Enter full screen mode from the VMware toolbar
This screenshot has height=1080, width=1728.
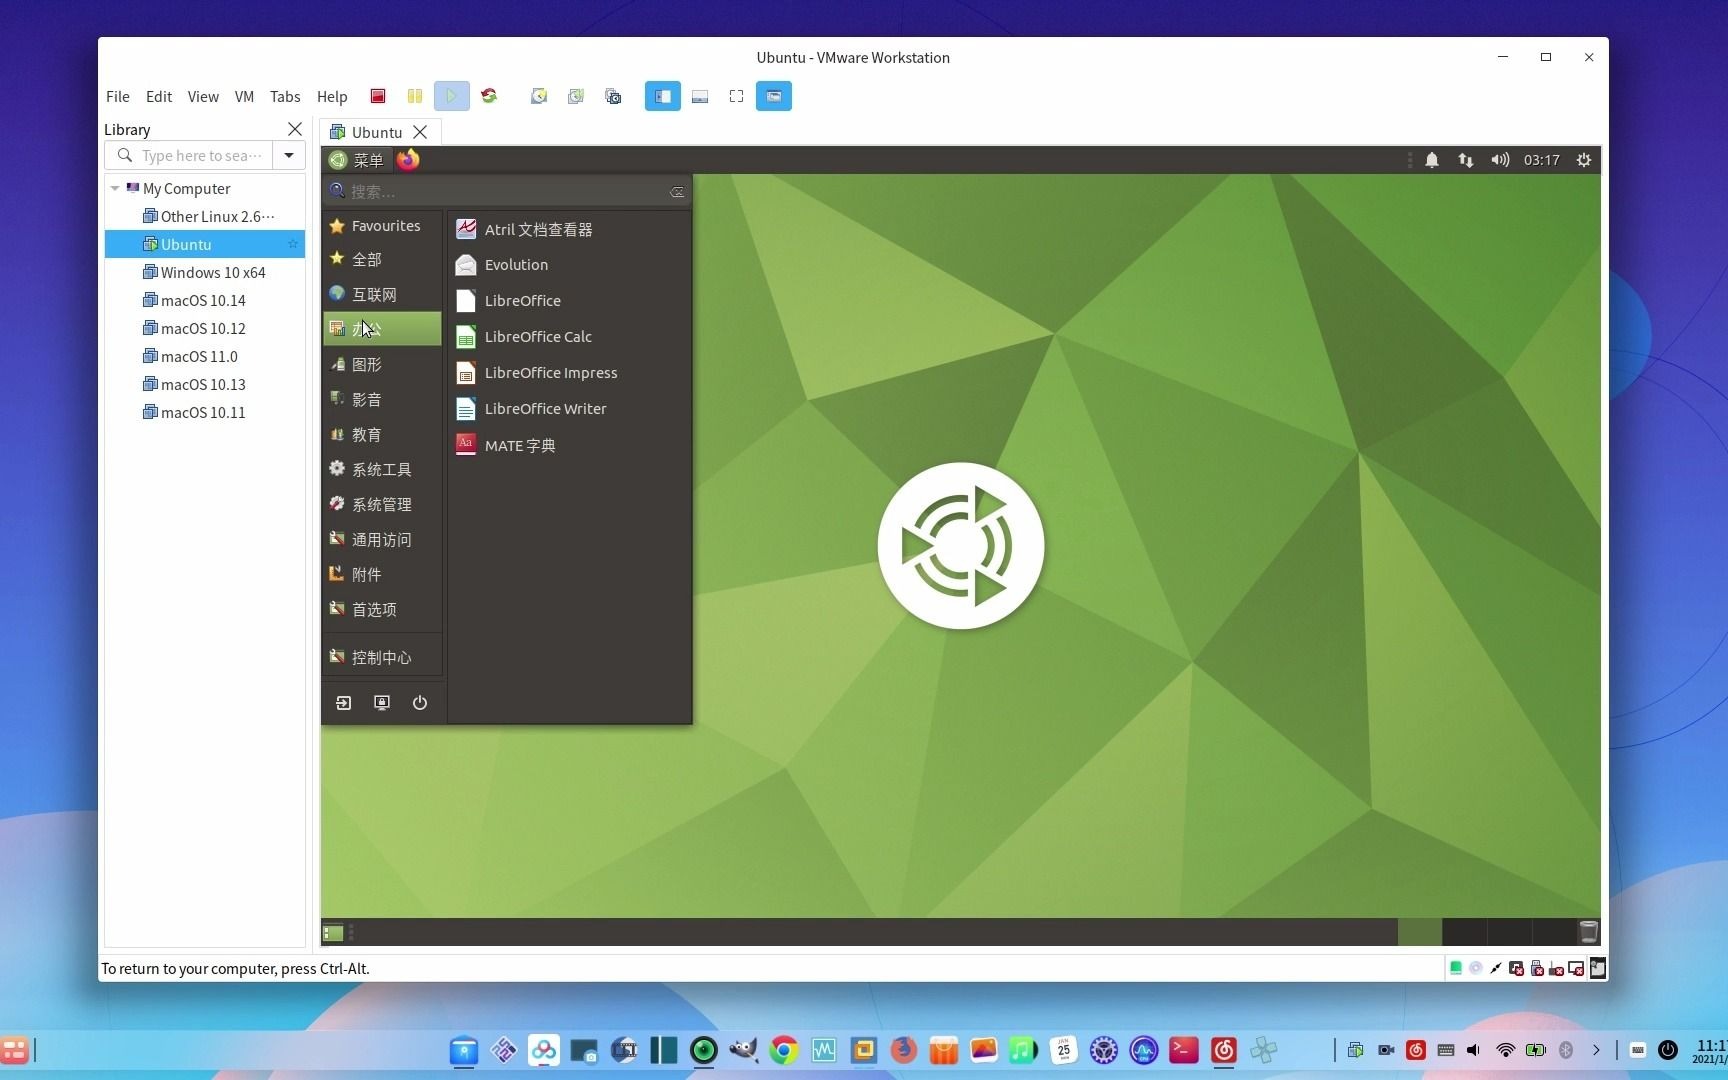[737, 96]
